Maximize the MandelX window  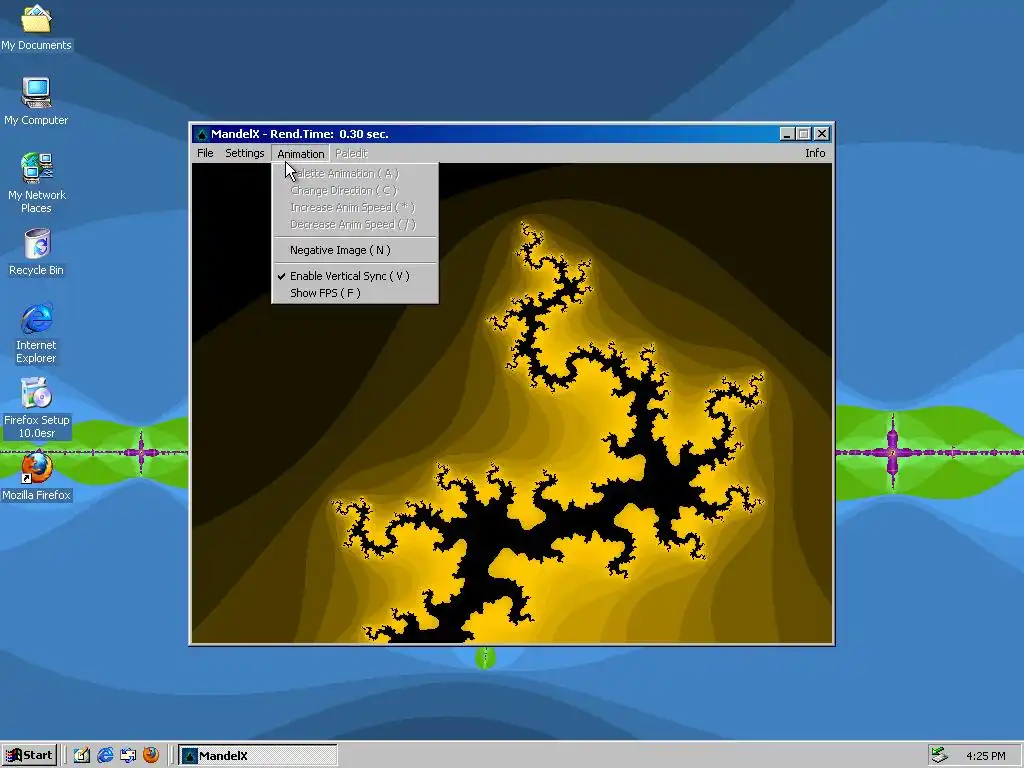coord(803,134)
